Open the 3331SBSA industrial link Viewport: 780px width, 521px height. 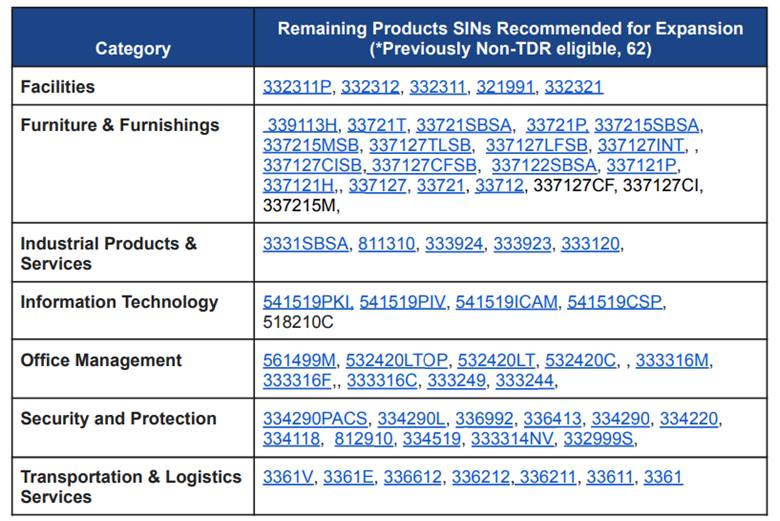pos(304,243)
